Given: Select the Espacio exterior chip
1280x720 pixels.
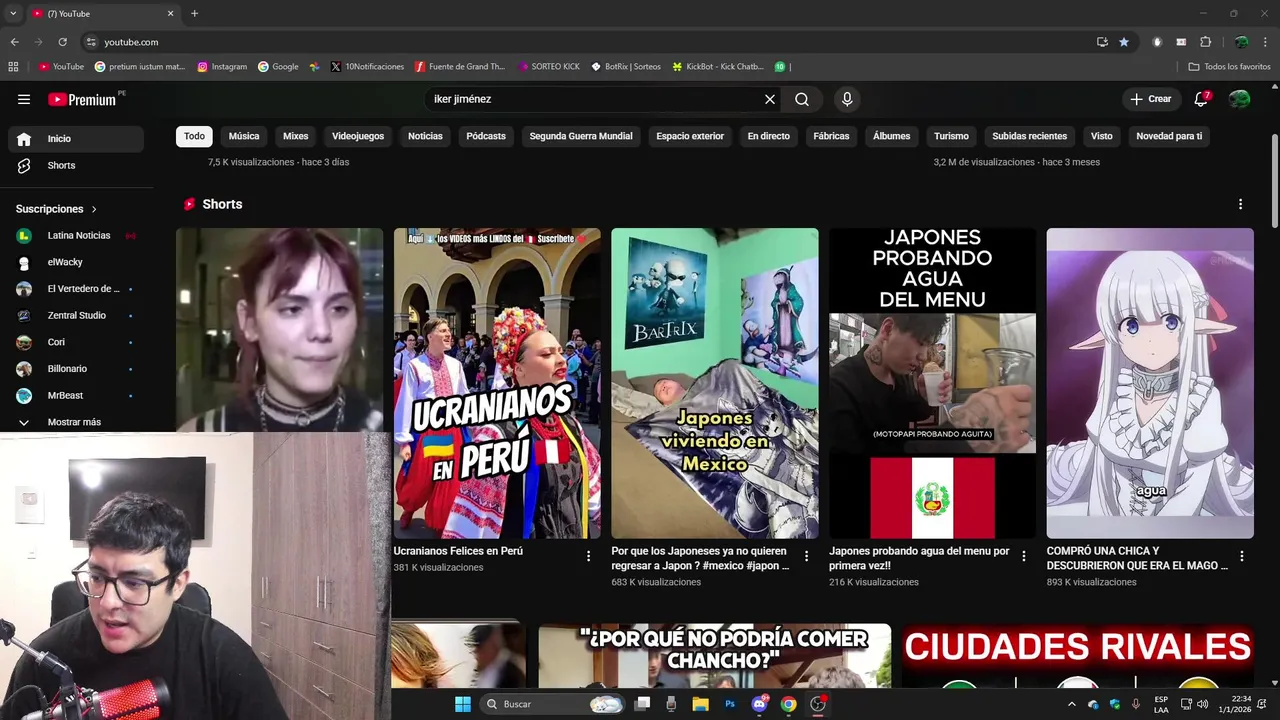Looking at the screenshot, I should 690,136.
